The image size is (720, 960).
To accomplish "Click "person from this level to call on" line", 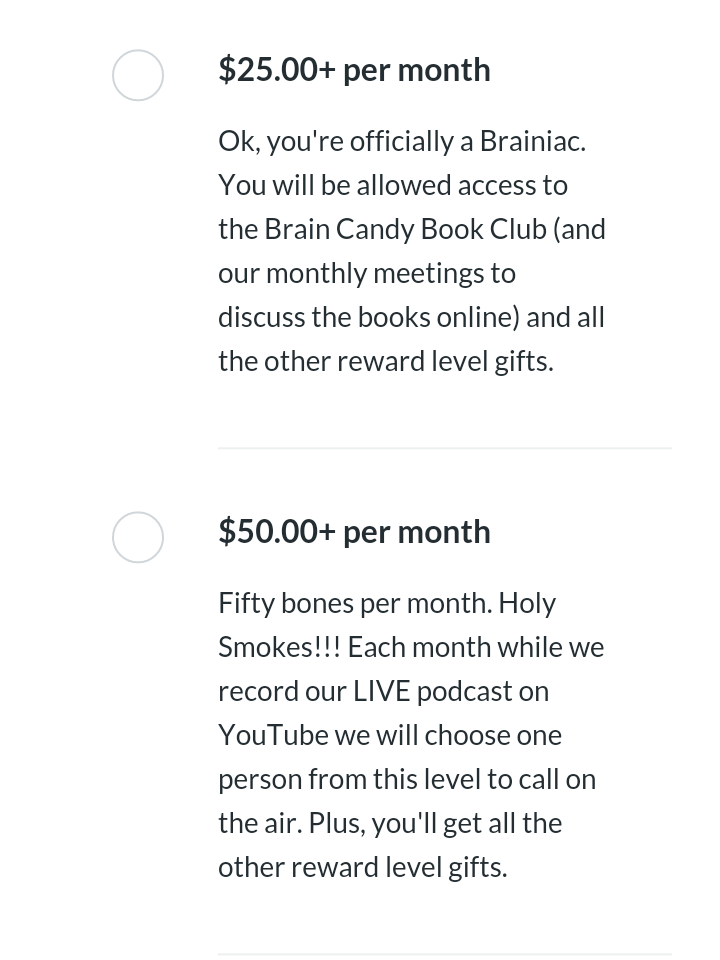I will tap(407, 780).
